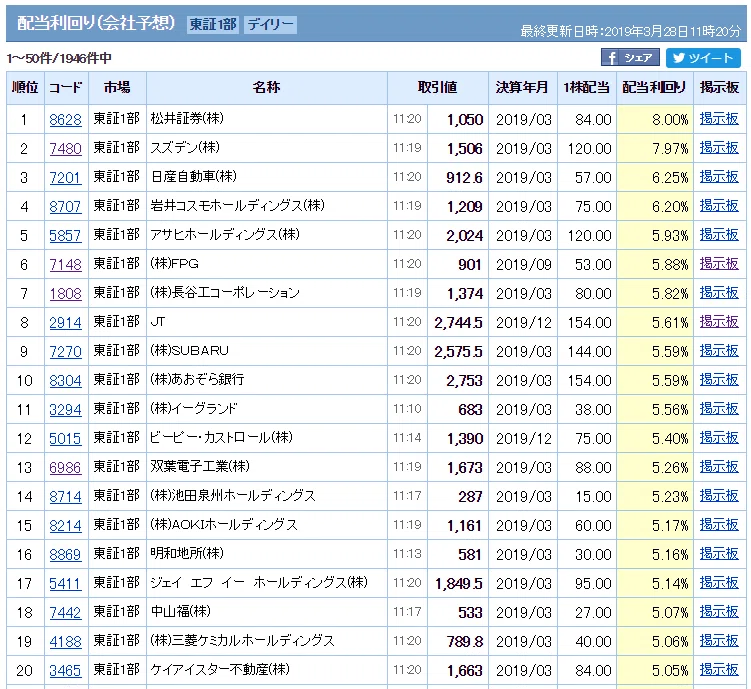
Task: Open 掲示板 link for ケイアイスター不動産 row
Action: coord(719,669)
